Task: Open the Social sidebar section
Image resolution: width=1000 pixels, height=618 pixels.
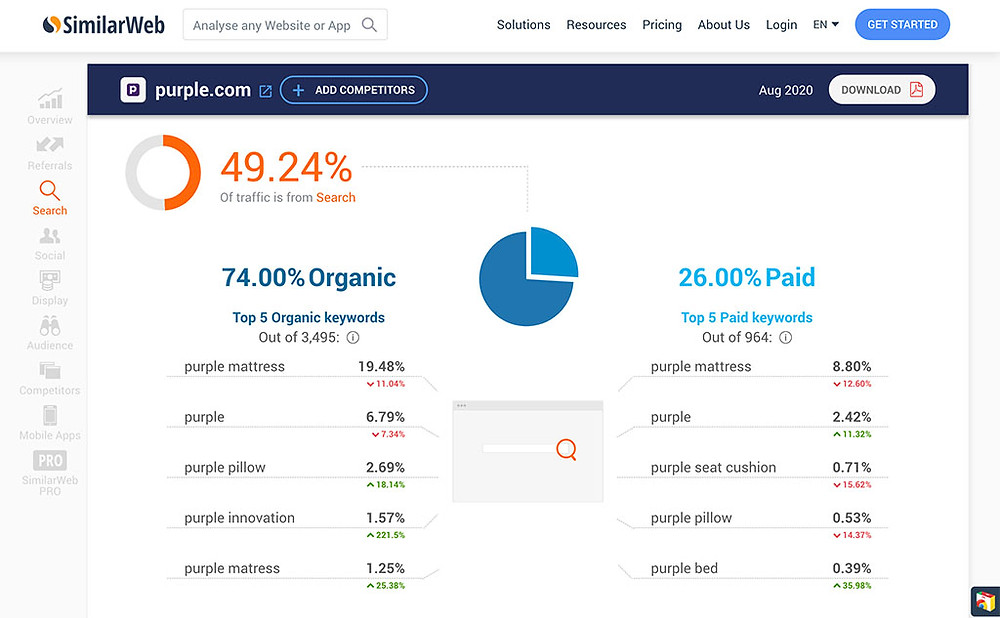Action: 50,244
